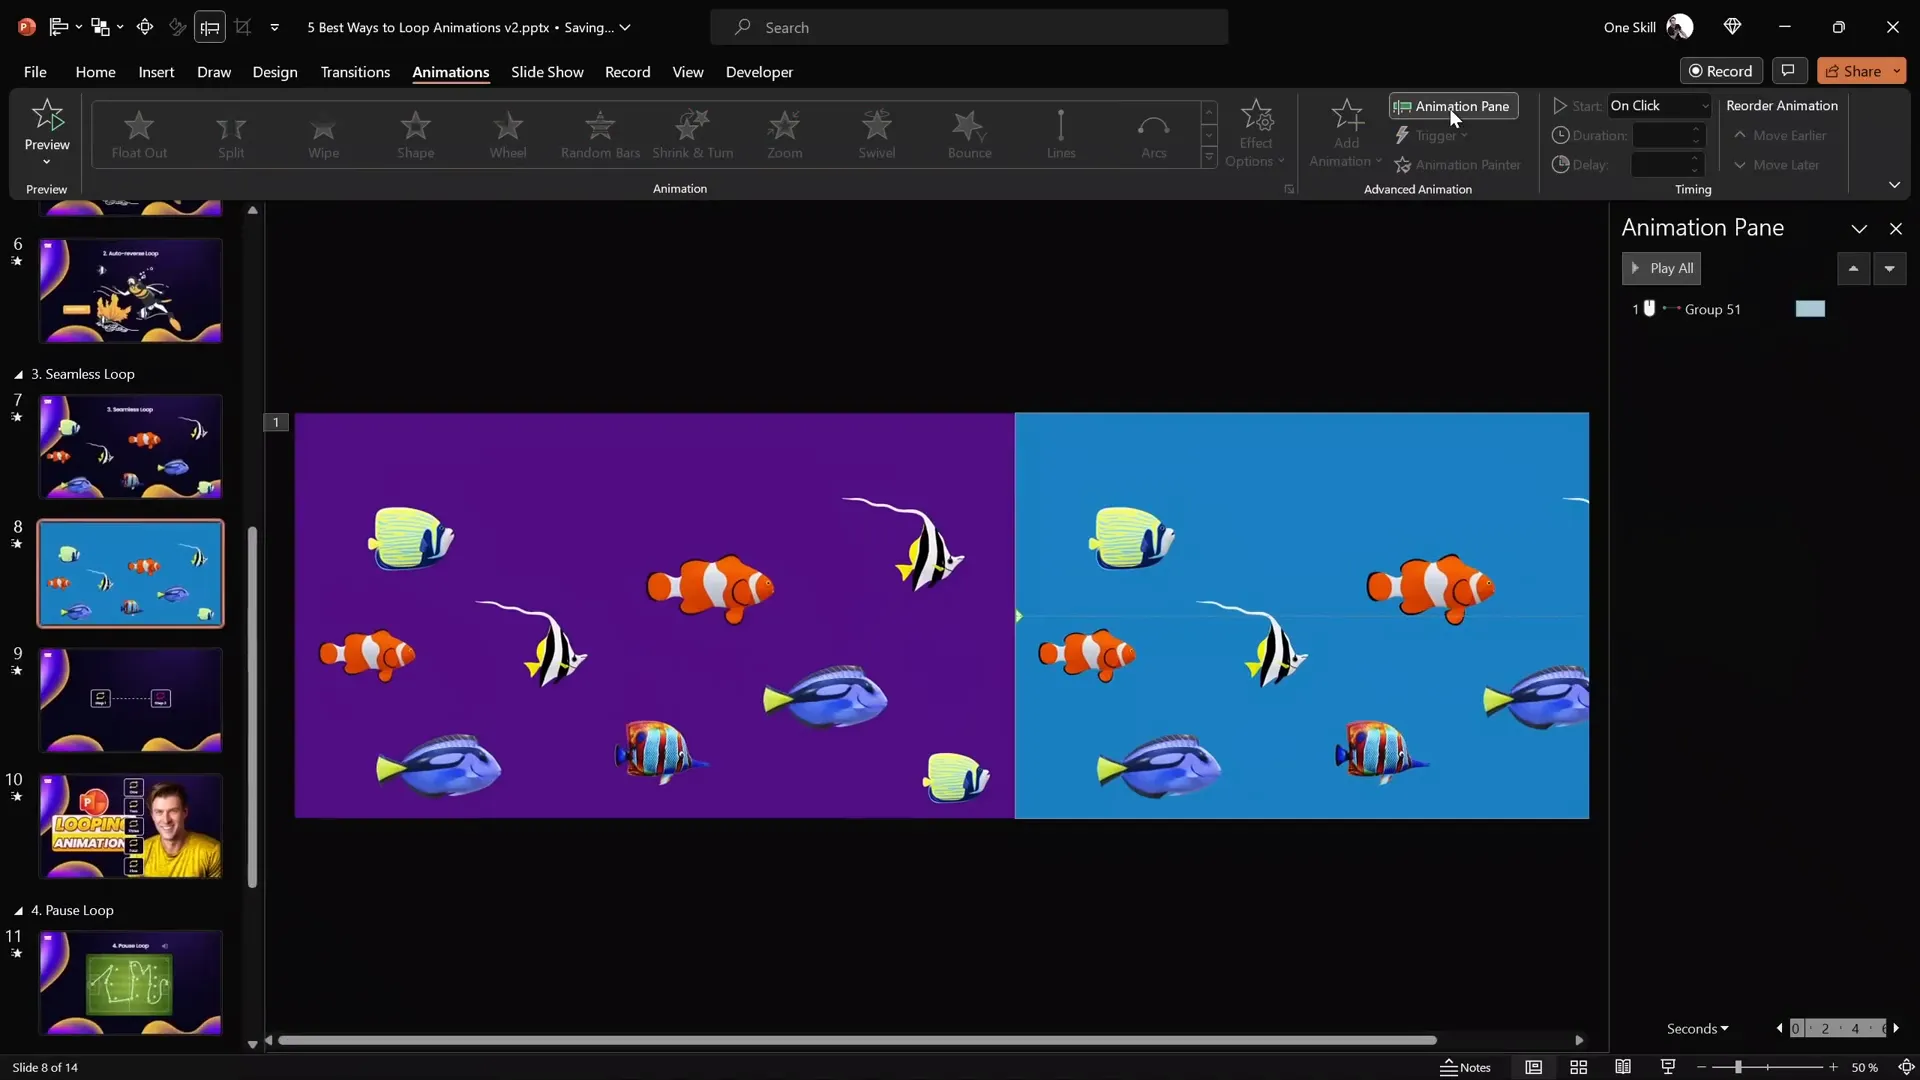
Task: Click the Record button
Action: pos(1721,71)
